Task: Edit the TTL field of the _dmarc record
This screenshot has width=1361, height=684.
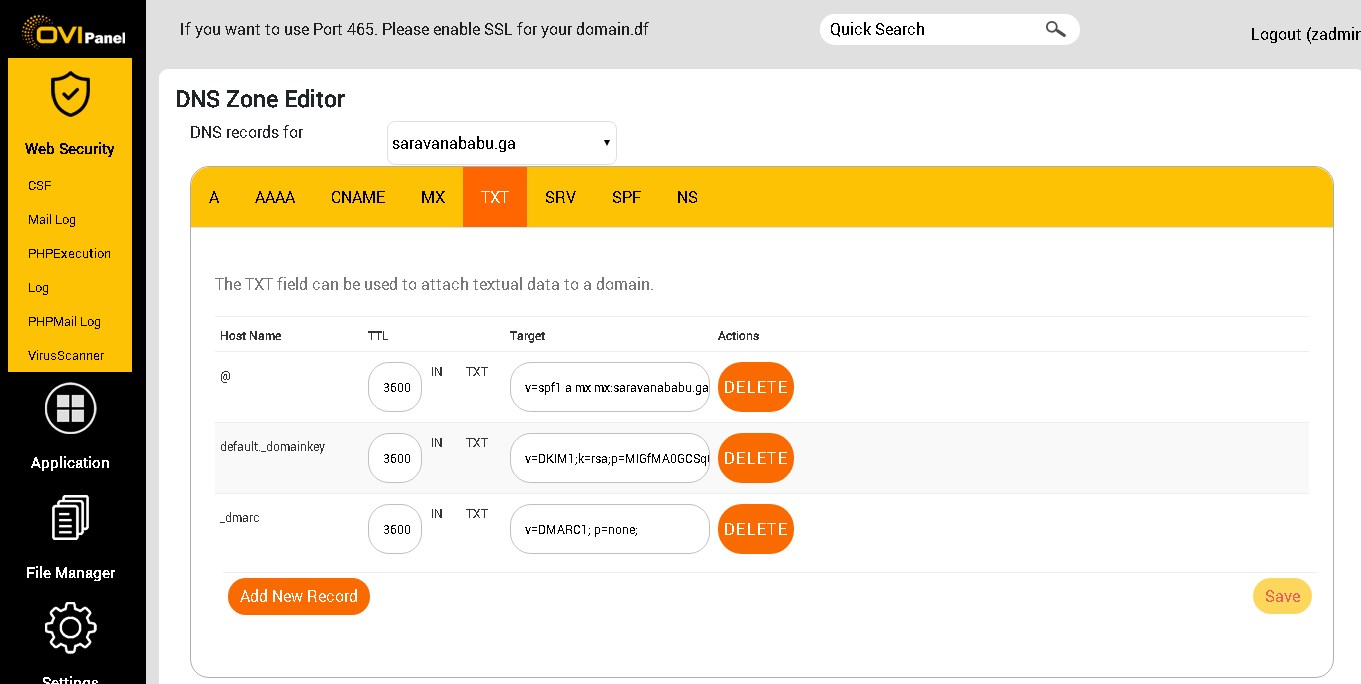Action: [394, 529]
